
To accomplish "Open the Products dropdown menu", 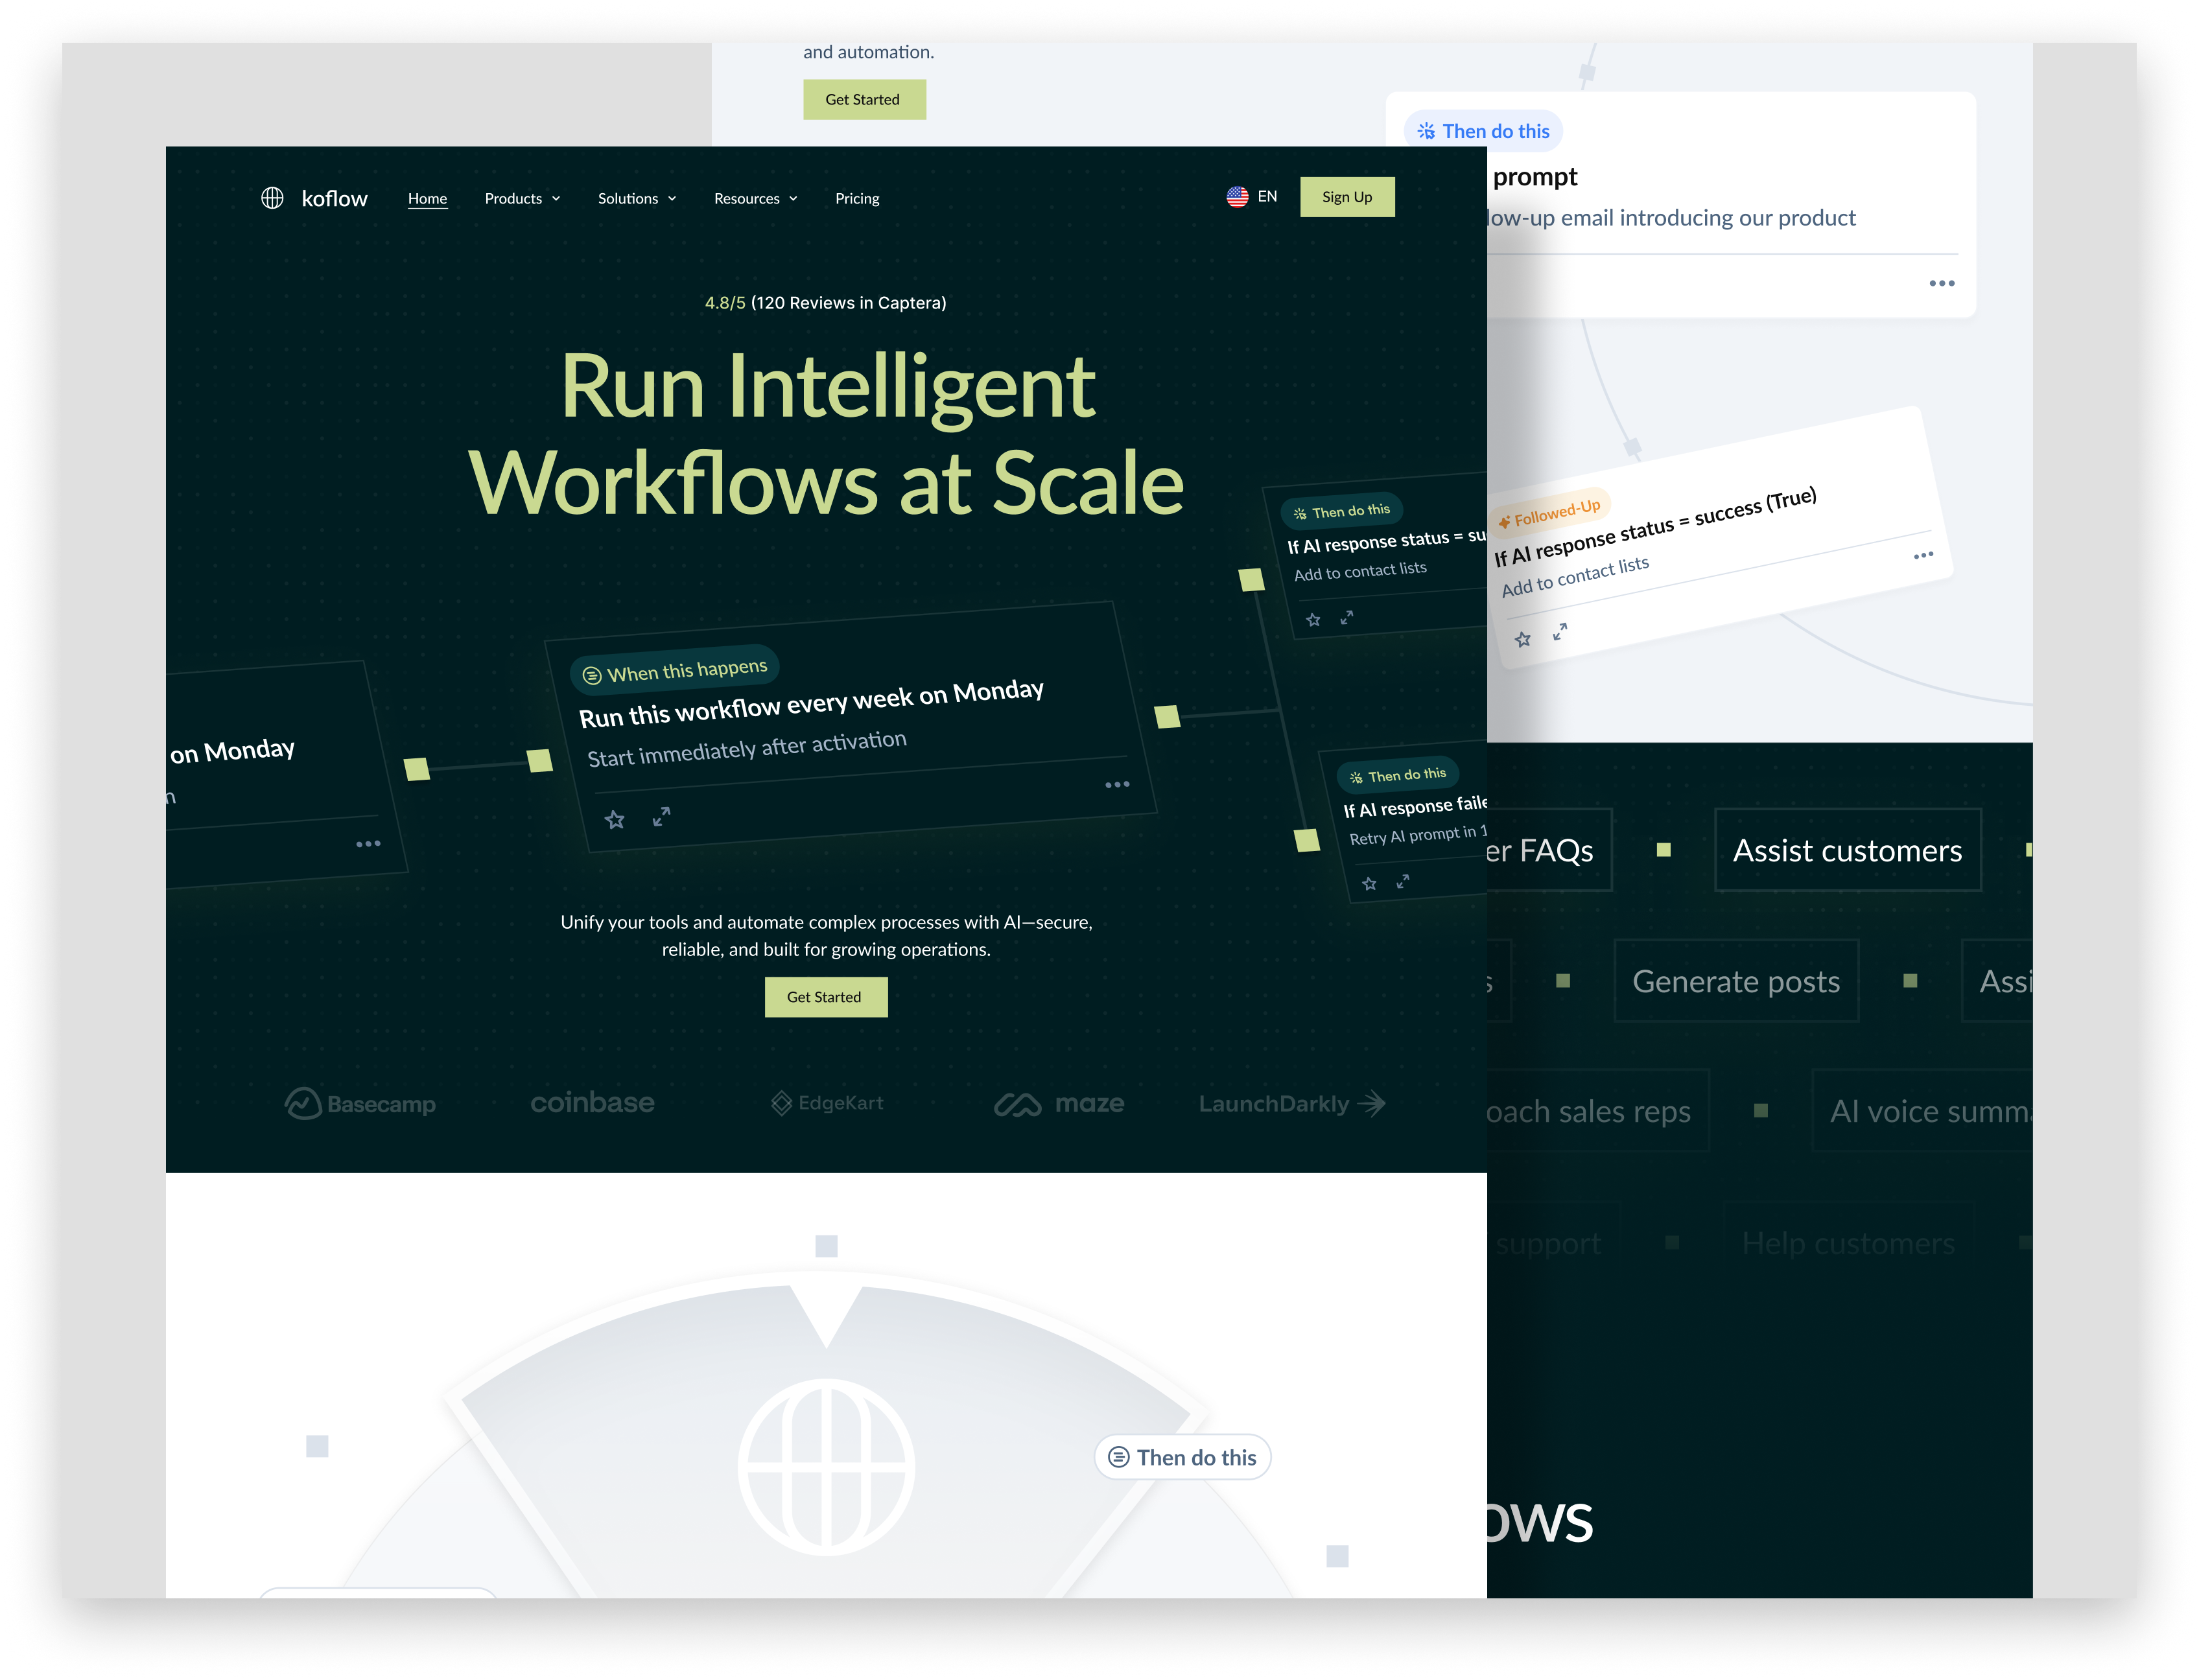I will 522,199.
